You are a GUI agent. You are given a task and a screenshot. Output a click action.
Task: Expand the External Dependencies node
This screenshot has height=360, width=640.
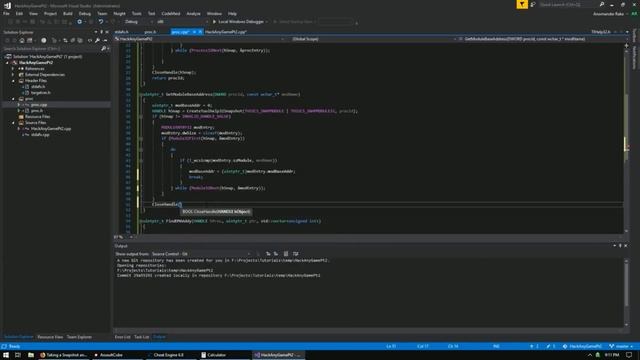point(13,75)
